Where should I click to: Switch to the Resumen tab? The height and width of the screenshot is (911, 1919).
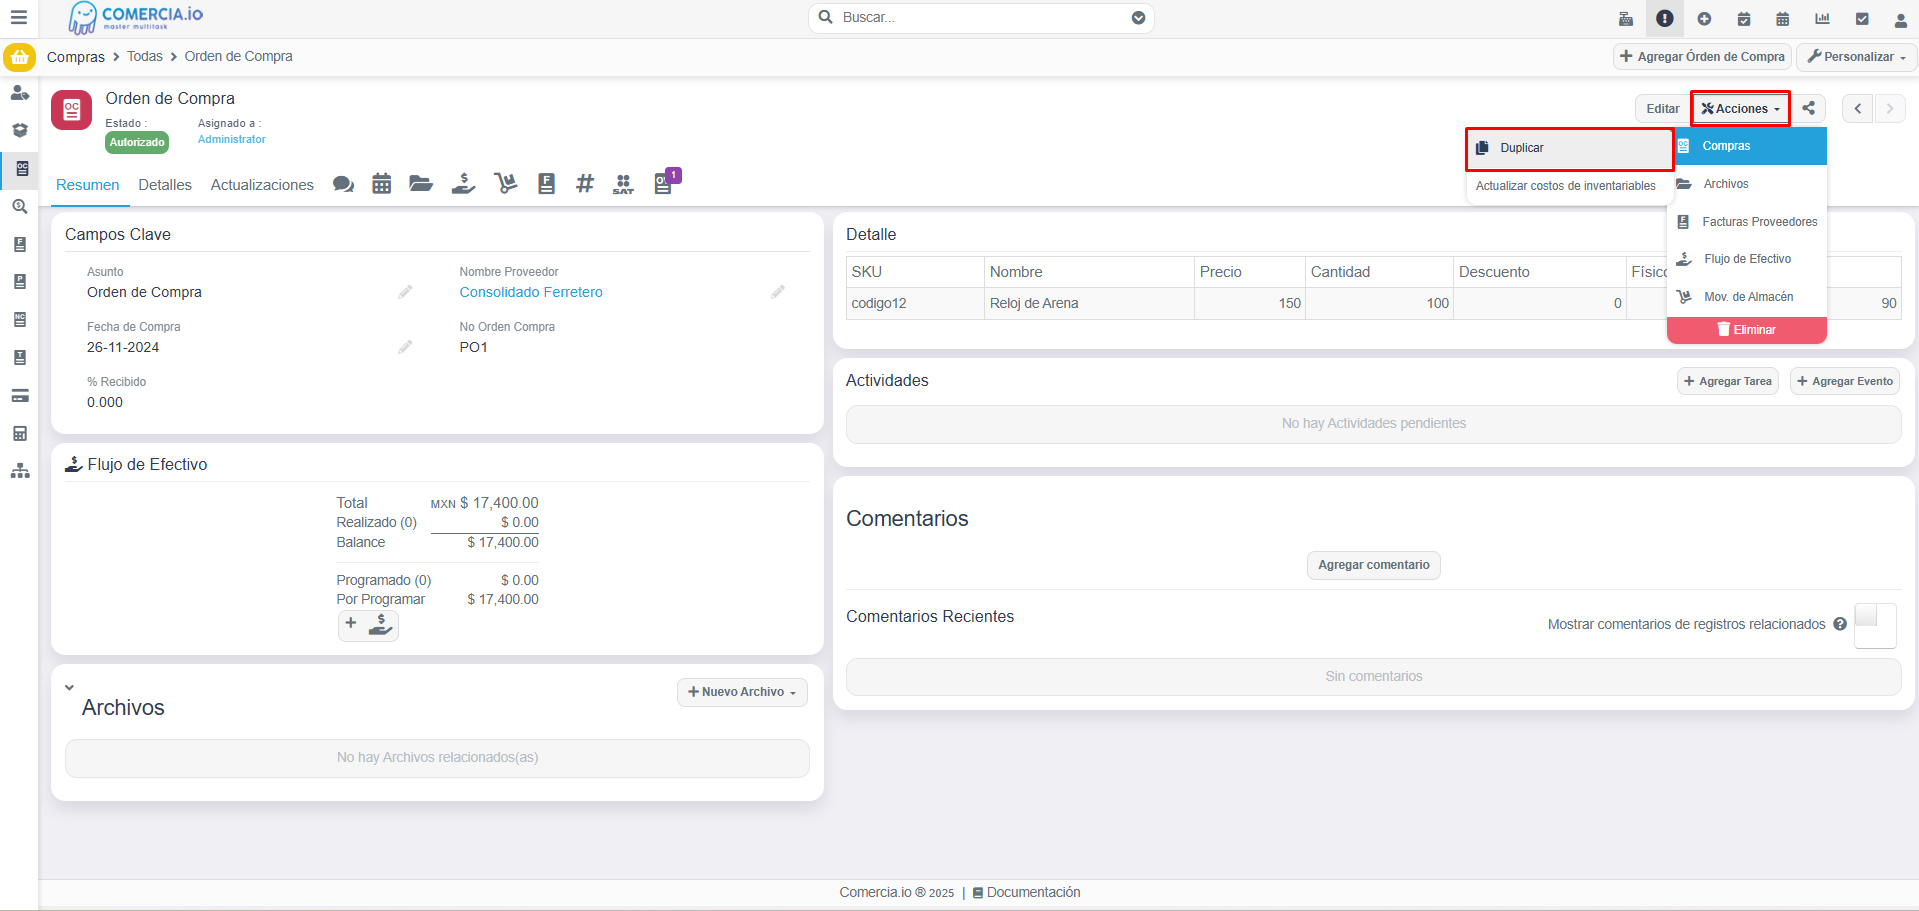[88, 185]
